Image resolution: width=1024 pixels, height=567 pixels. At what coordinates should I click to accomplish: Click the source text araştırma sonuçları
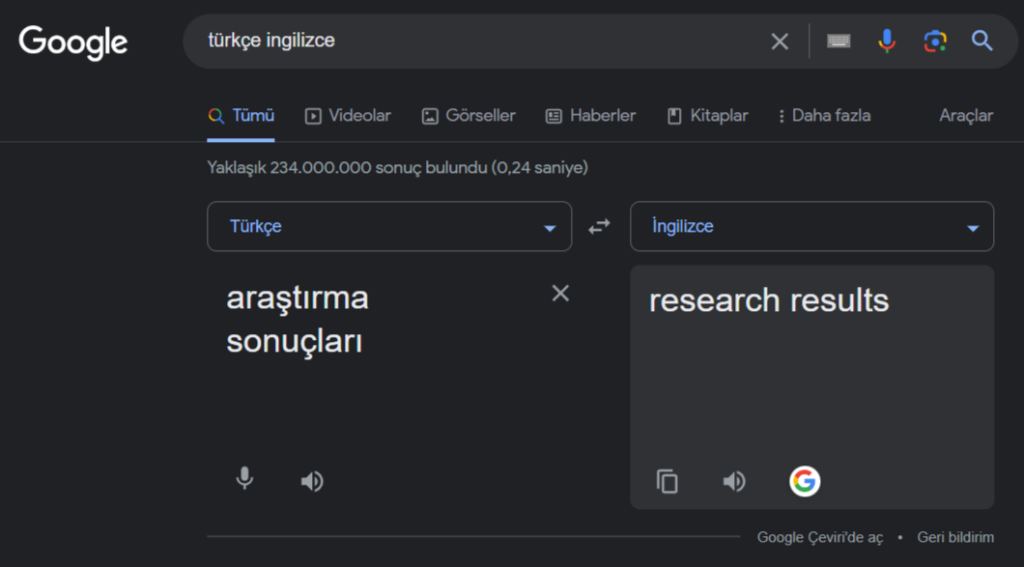click(x=297, y=319)
